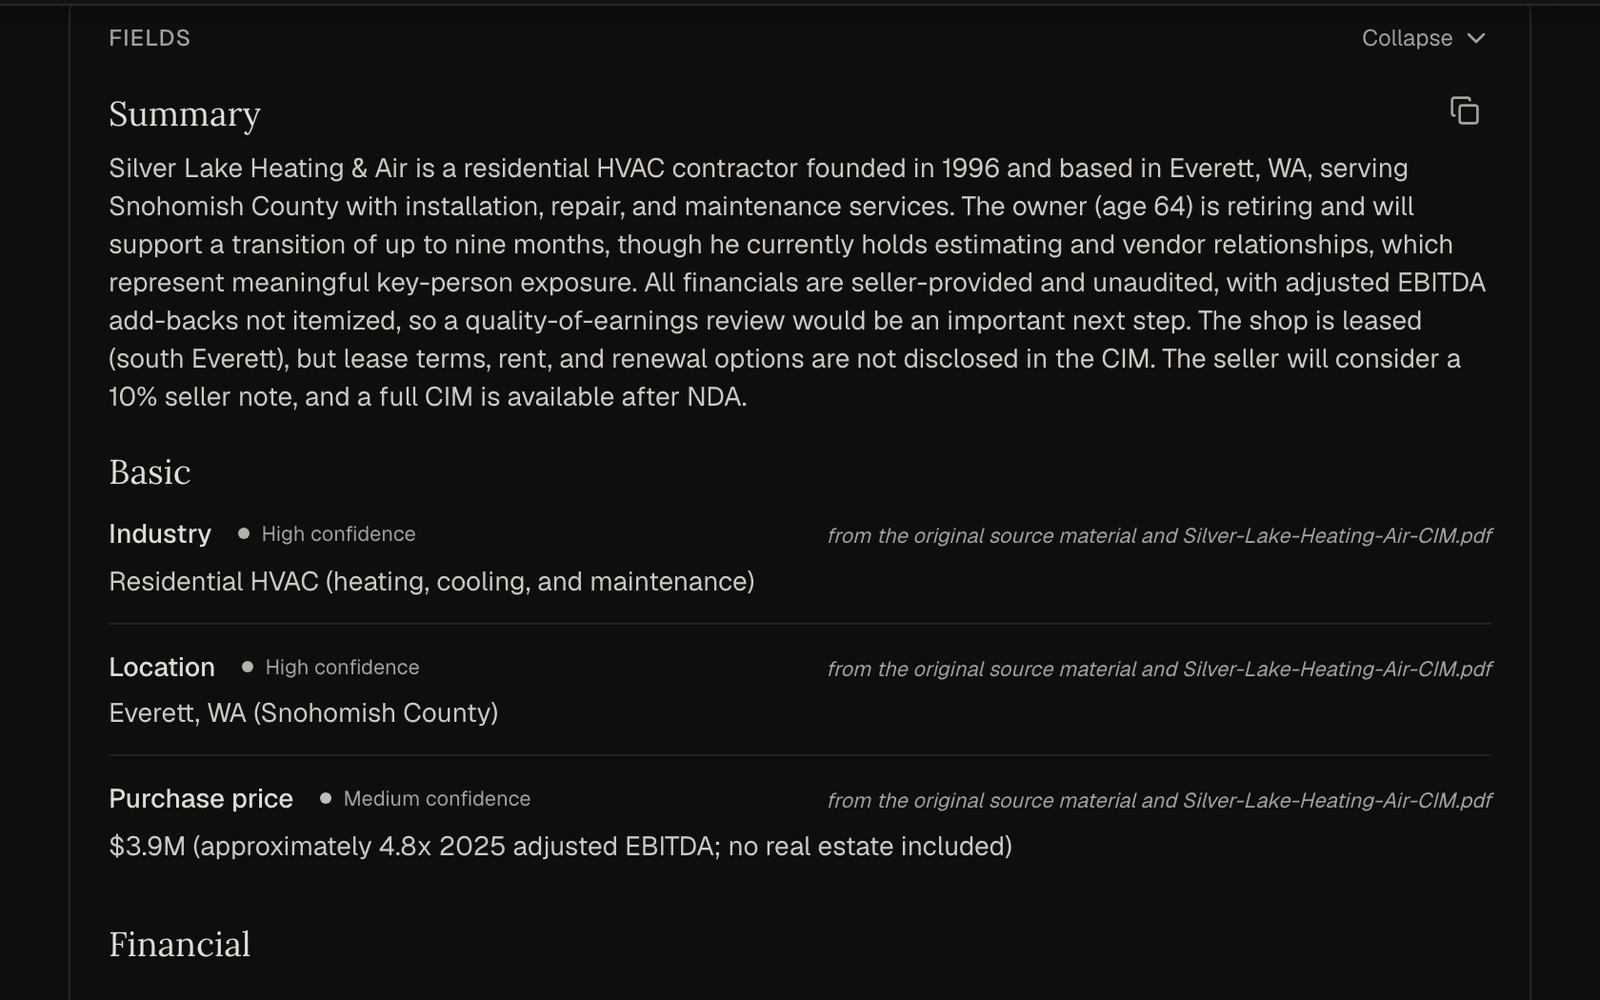Screen dimensions: 1600x1000
Task: Click the Location High confidence indicator dot
Action: pos(247,667)
